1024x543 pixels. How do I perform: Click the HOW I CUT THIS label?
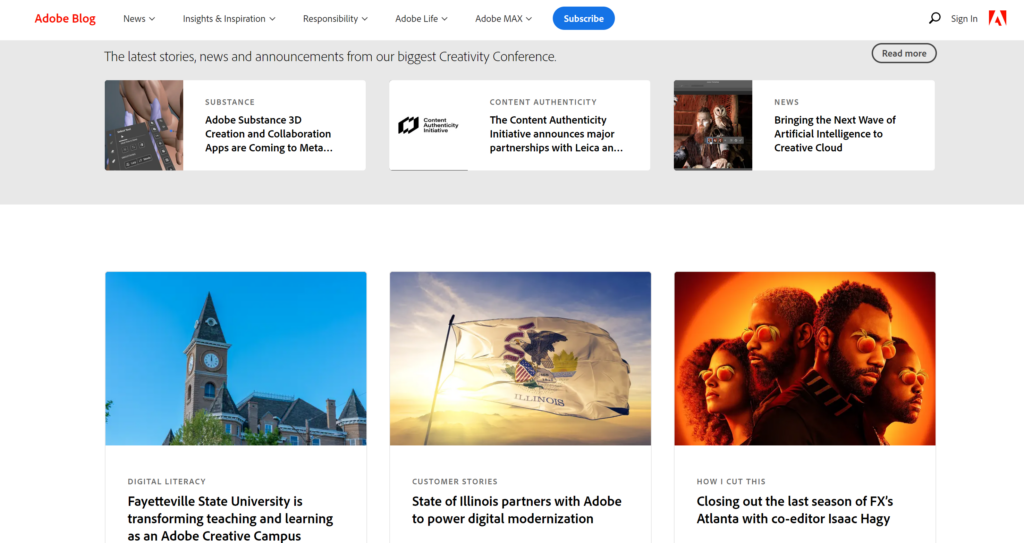click(x=731, y=482)
